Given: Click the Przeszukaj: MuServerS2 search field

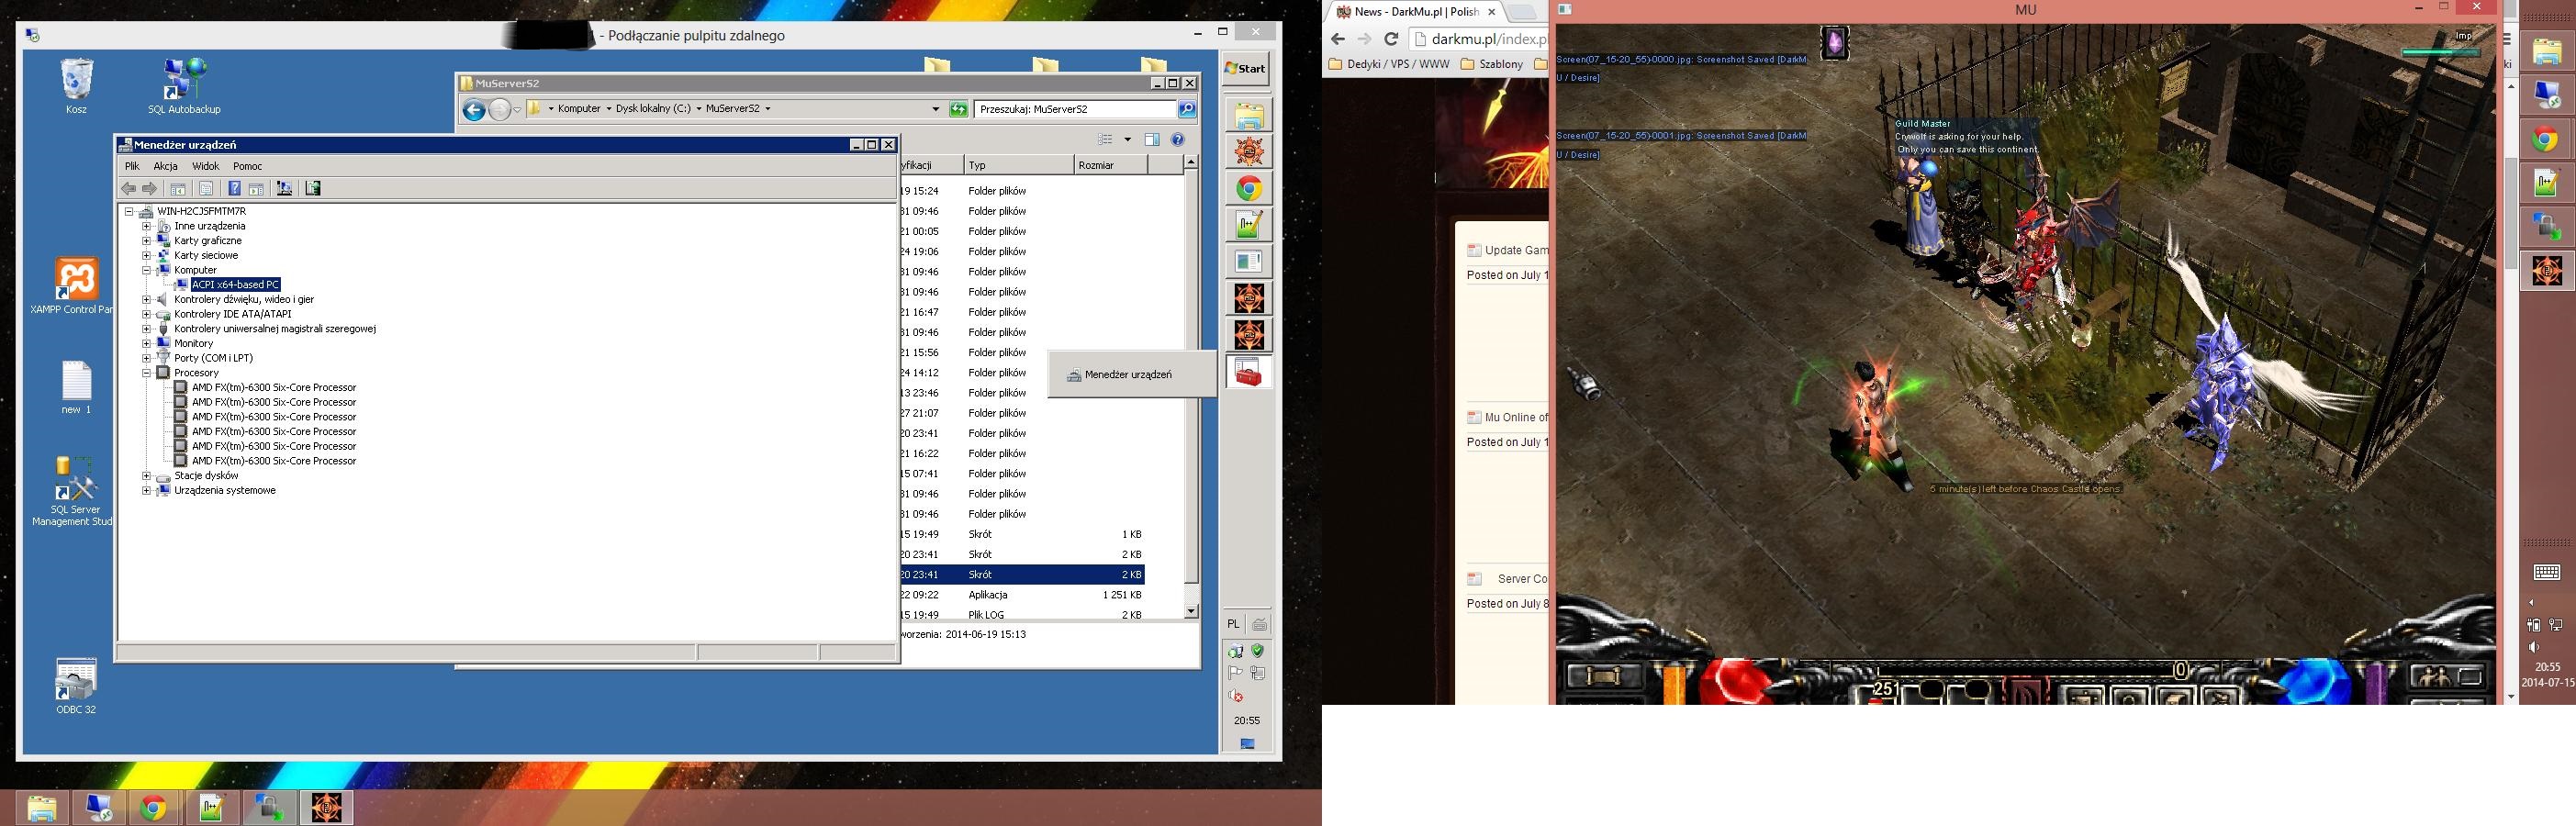Looking at the screenshot, I should tap(1075, 109).
